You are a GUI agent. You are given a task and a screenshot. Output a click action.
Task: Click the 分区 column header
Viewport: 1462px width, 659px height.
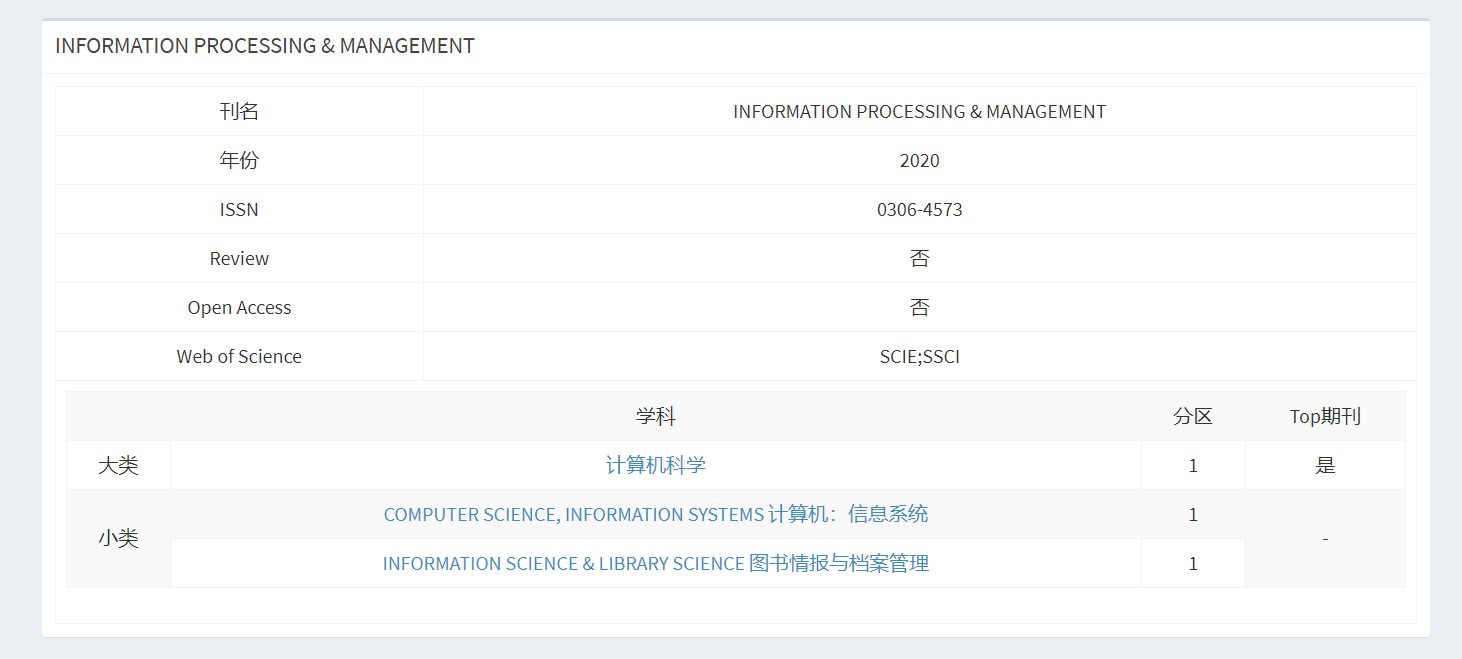tap(1193, 416)
